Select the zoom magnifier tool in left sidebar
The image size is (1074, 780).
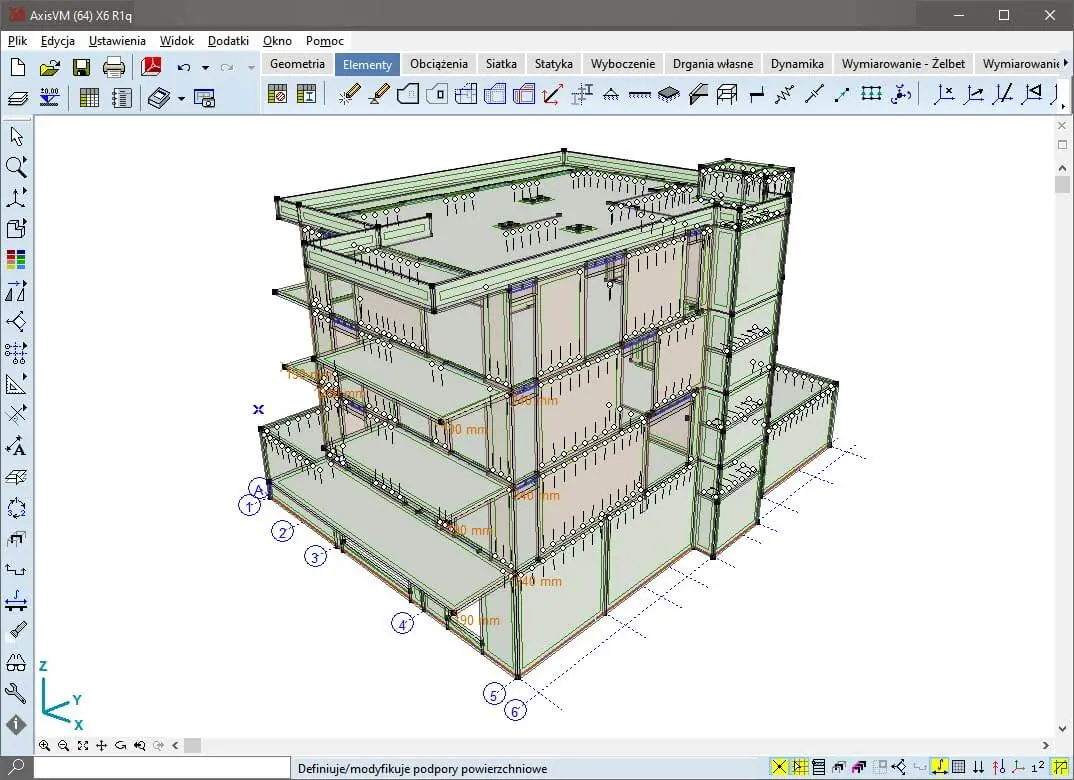[x=16, y=166]
